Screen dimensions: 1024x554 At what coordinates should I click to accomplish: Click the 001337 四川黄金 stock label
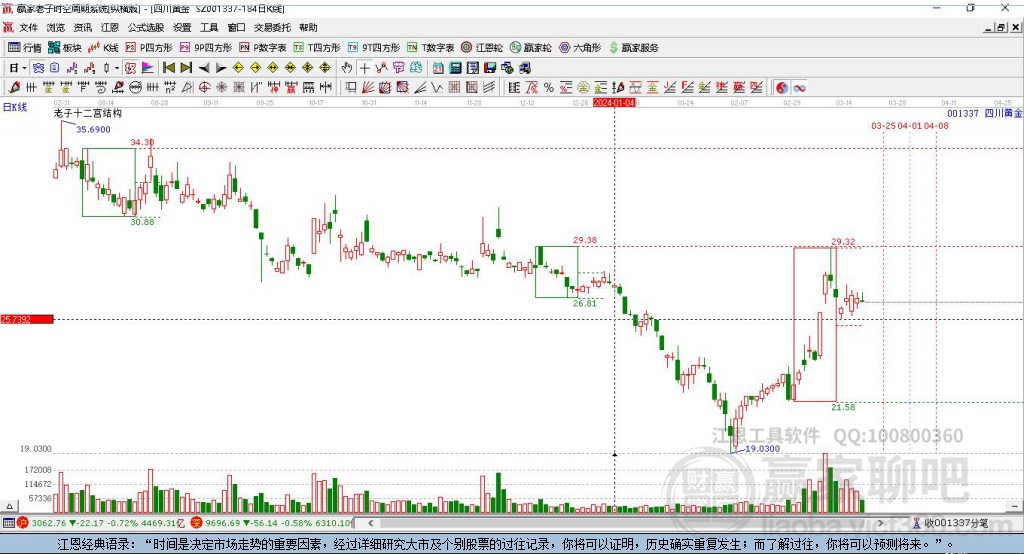985,113
